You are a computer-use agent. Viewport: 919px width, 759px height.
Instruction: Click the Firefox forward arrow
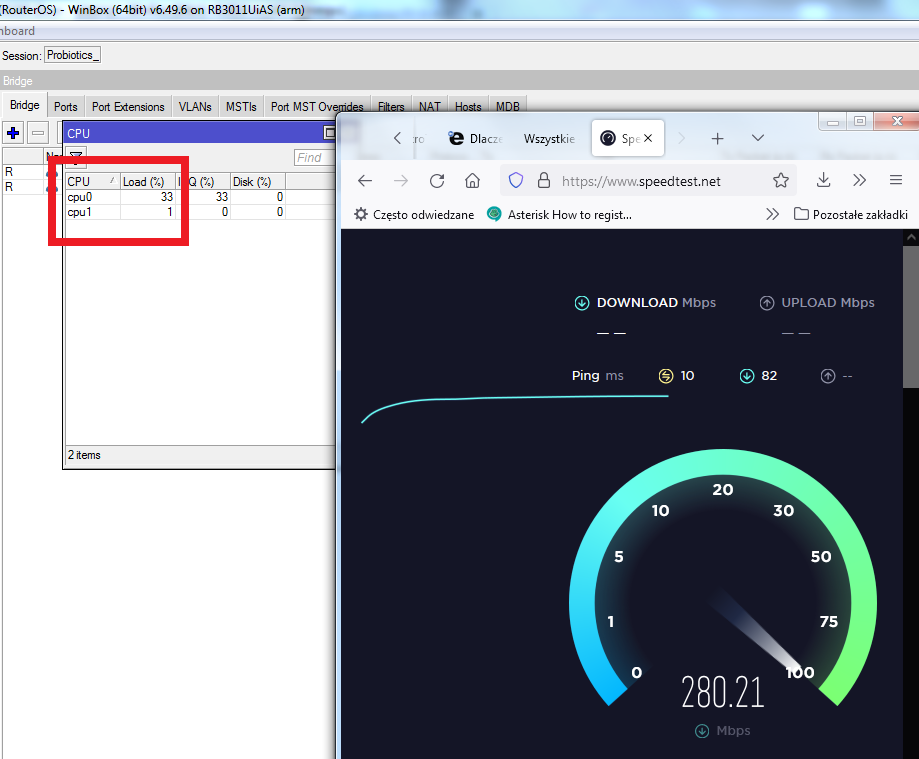tap(401, 181)
